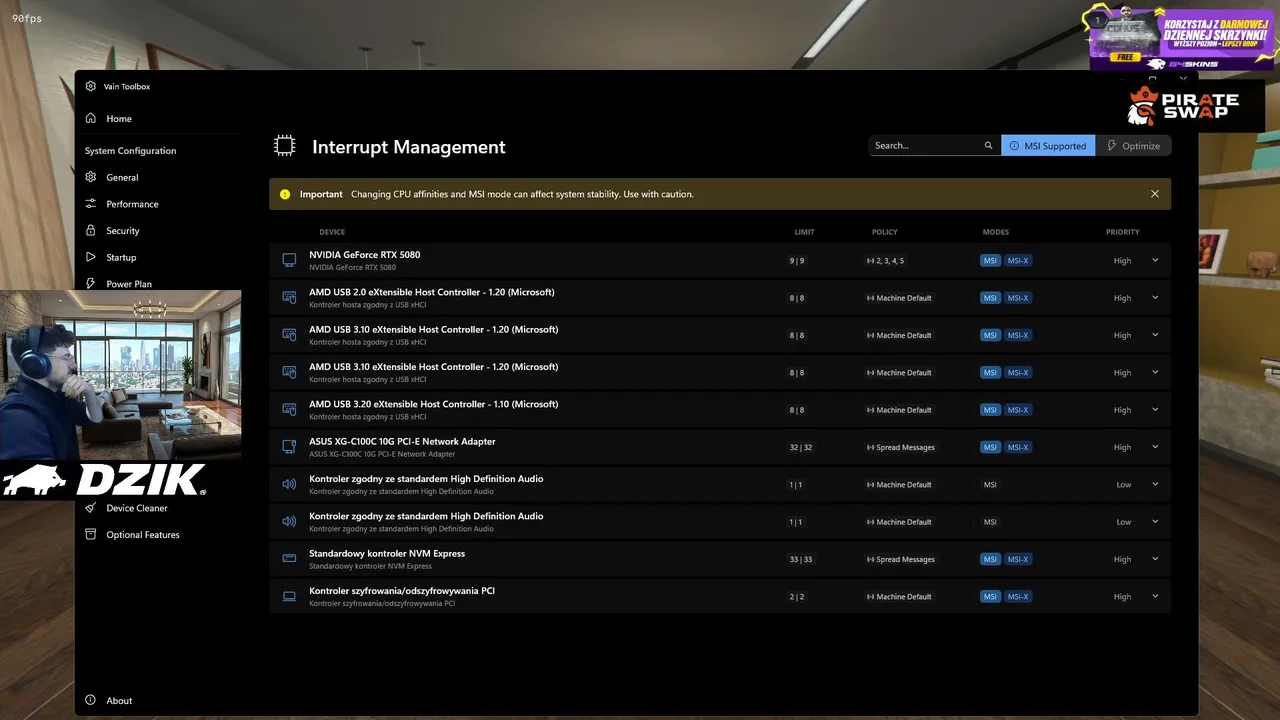Image resolution: width=1280 pixels, height=720 pixels.
Task: Click the 'AMD USB 3.20 eXtensible Host Controller' name
Action: coord(433,404)
